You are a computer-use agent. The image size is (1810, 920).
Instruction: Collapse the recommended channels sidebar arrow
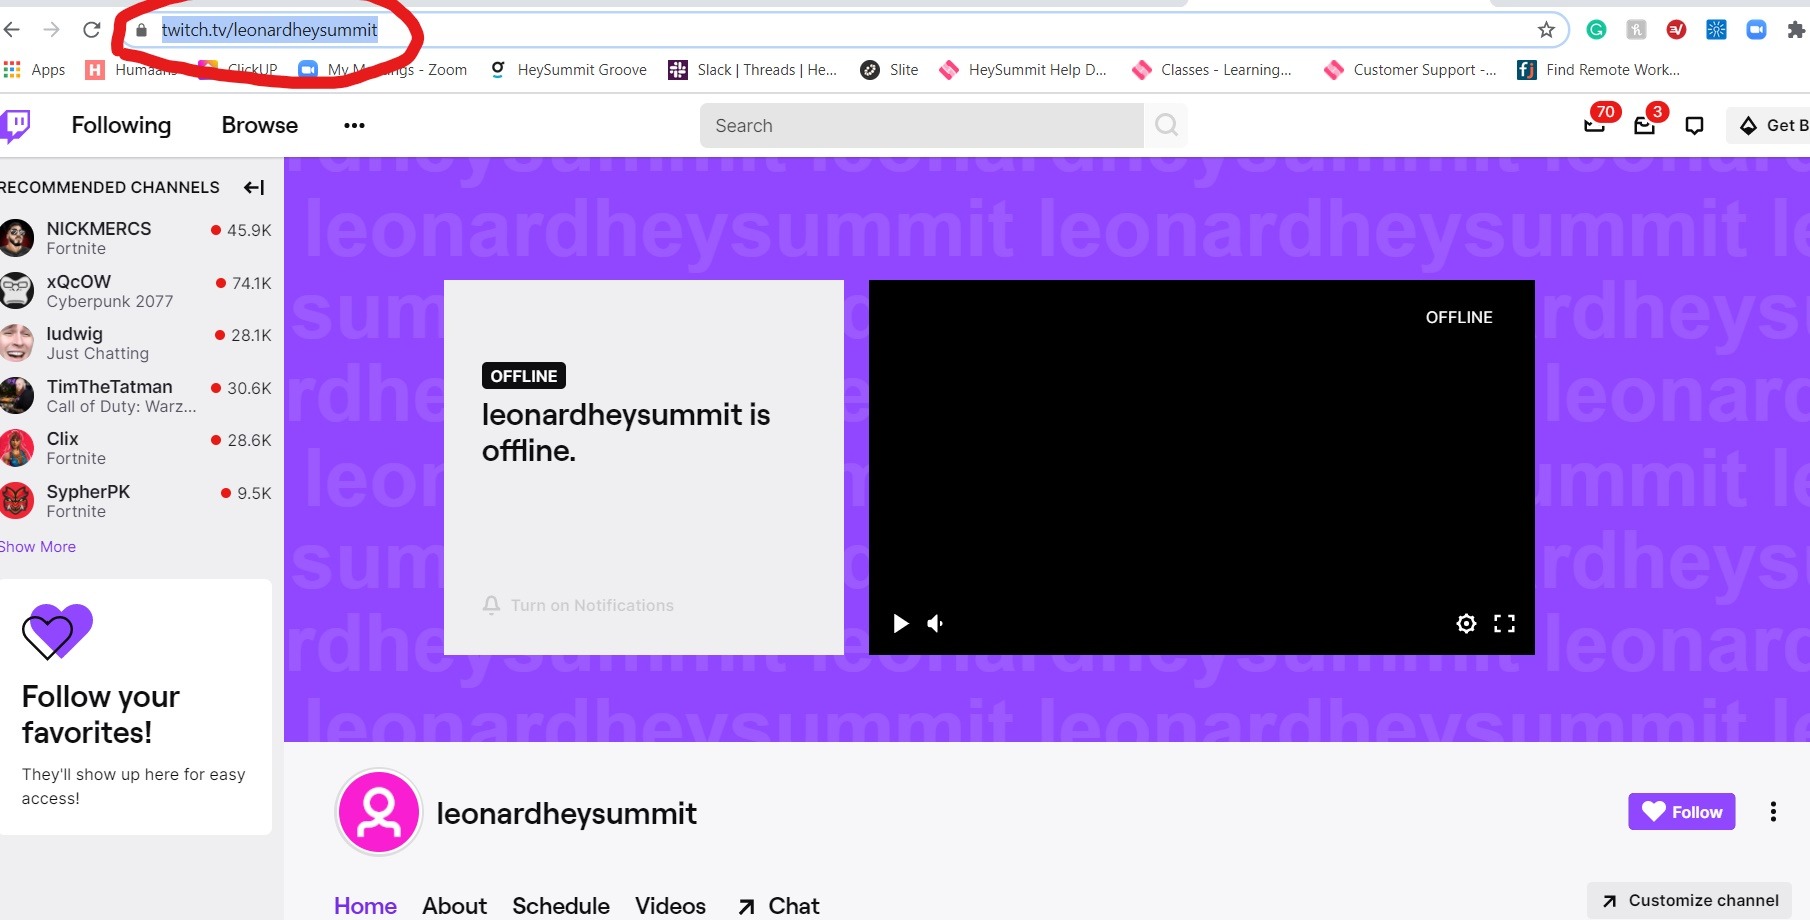point(254,187)
